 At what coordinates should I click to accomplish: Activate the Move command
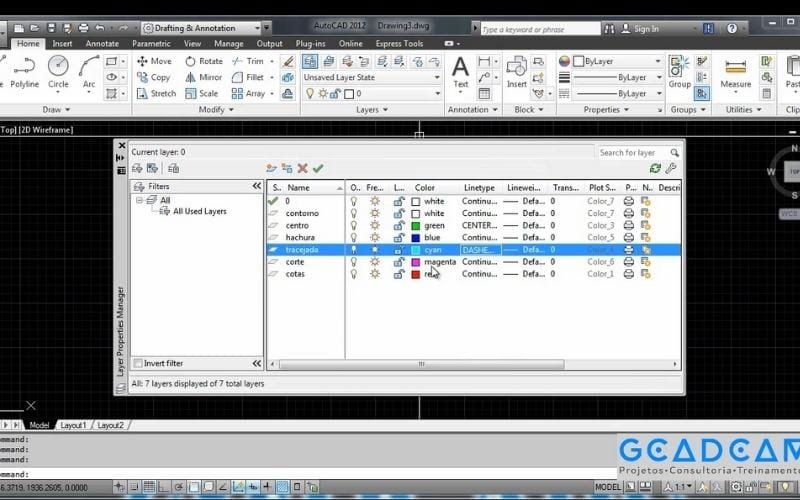(154, 61)
